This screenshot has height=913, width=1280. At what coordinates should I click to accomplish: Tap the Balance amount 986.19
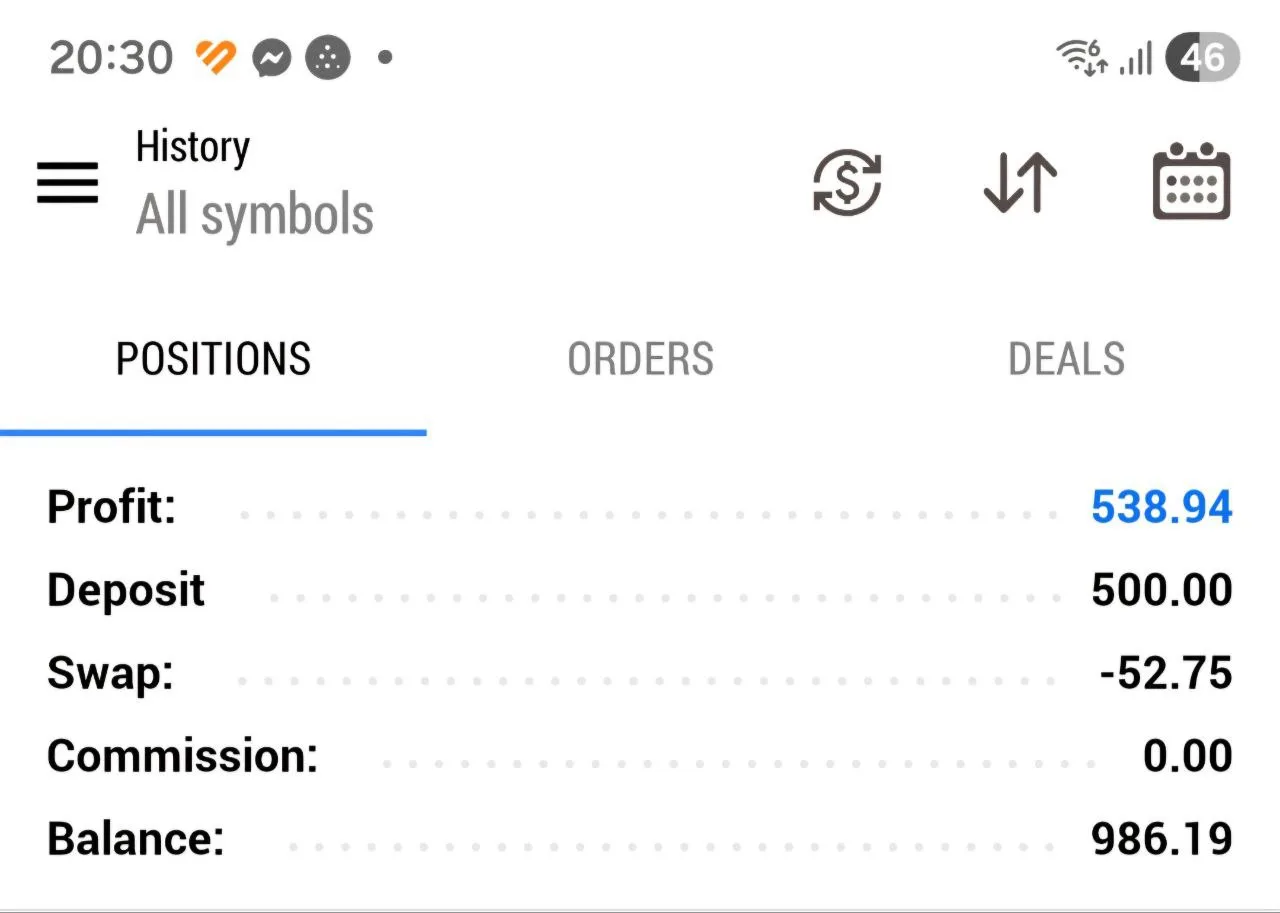click(1161, 839)
